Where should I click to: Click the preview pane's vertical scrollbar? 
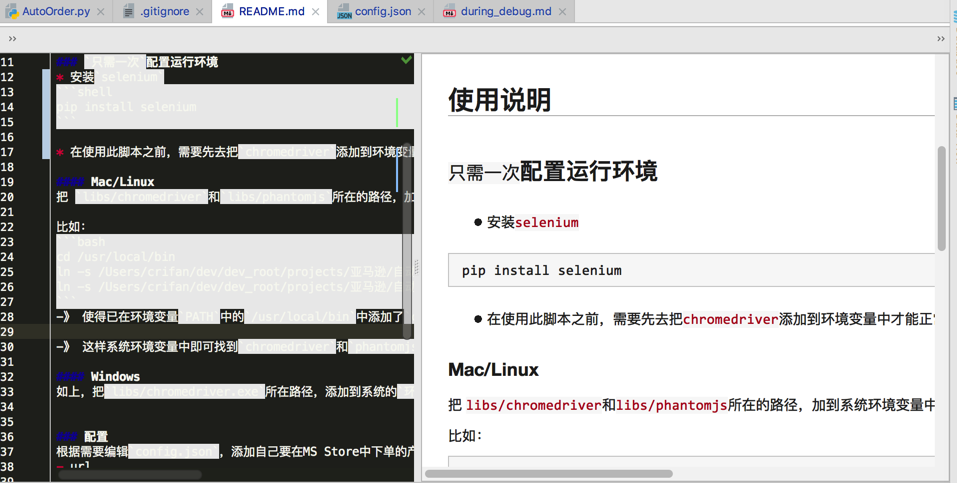pyautogui.click(x=941, y=198)
